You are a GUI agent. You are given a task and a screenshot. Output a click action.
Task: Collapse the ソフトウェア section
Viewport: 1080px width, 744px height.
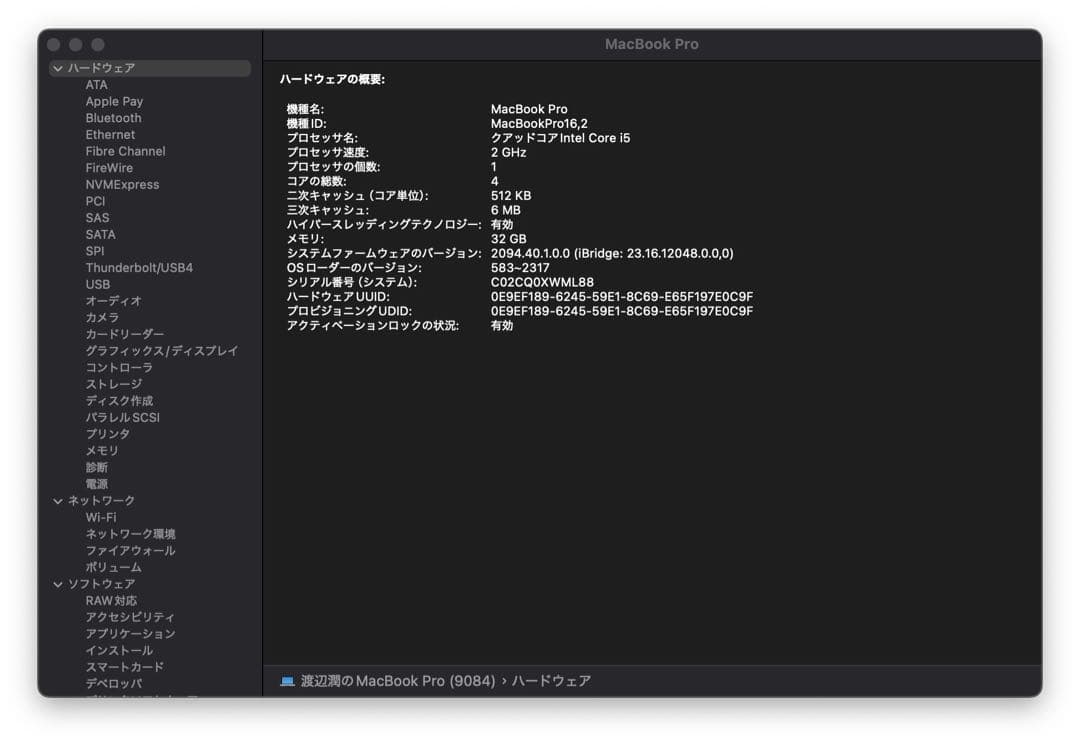pyautogui.click(x=57, y=583)
